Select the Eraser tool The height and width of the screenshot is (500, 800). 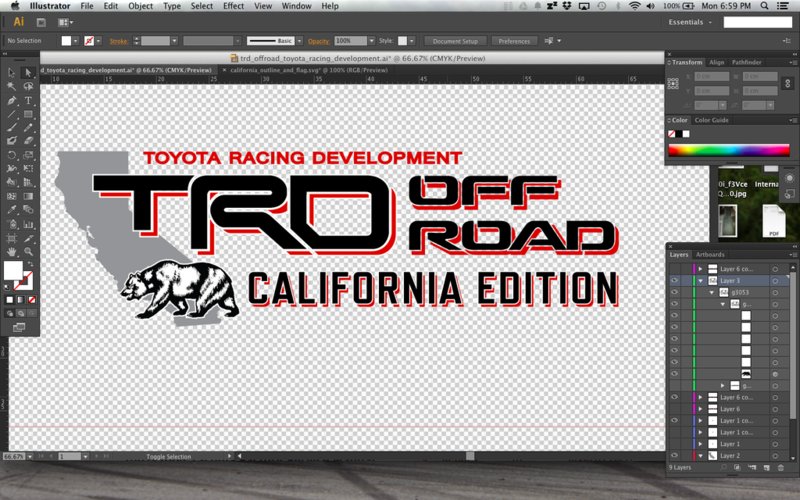(x=28, y=141)
